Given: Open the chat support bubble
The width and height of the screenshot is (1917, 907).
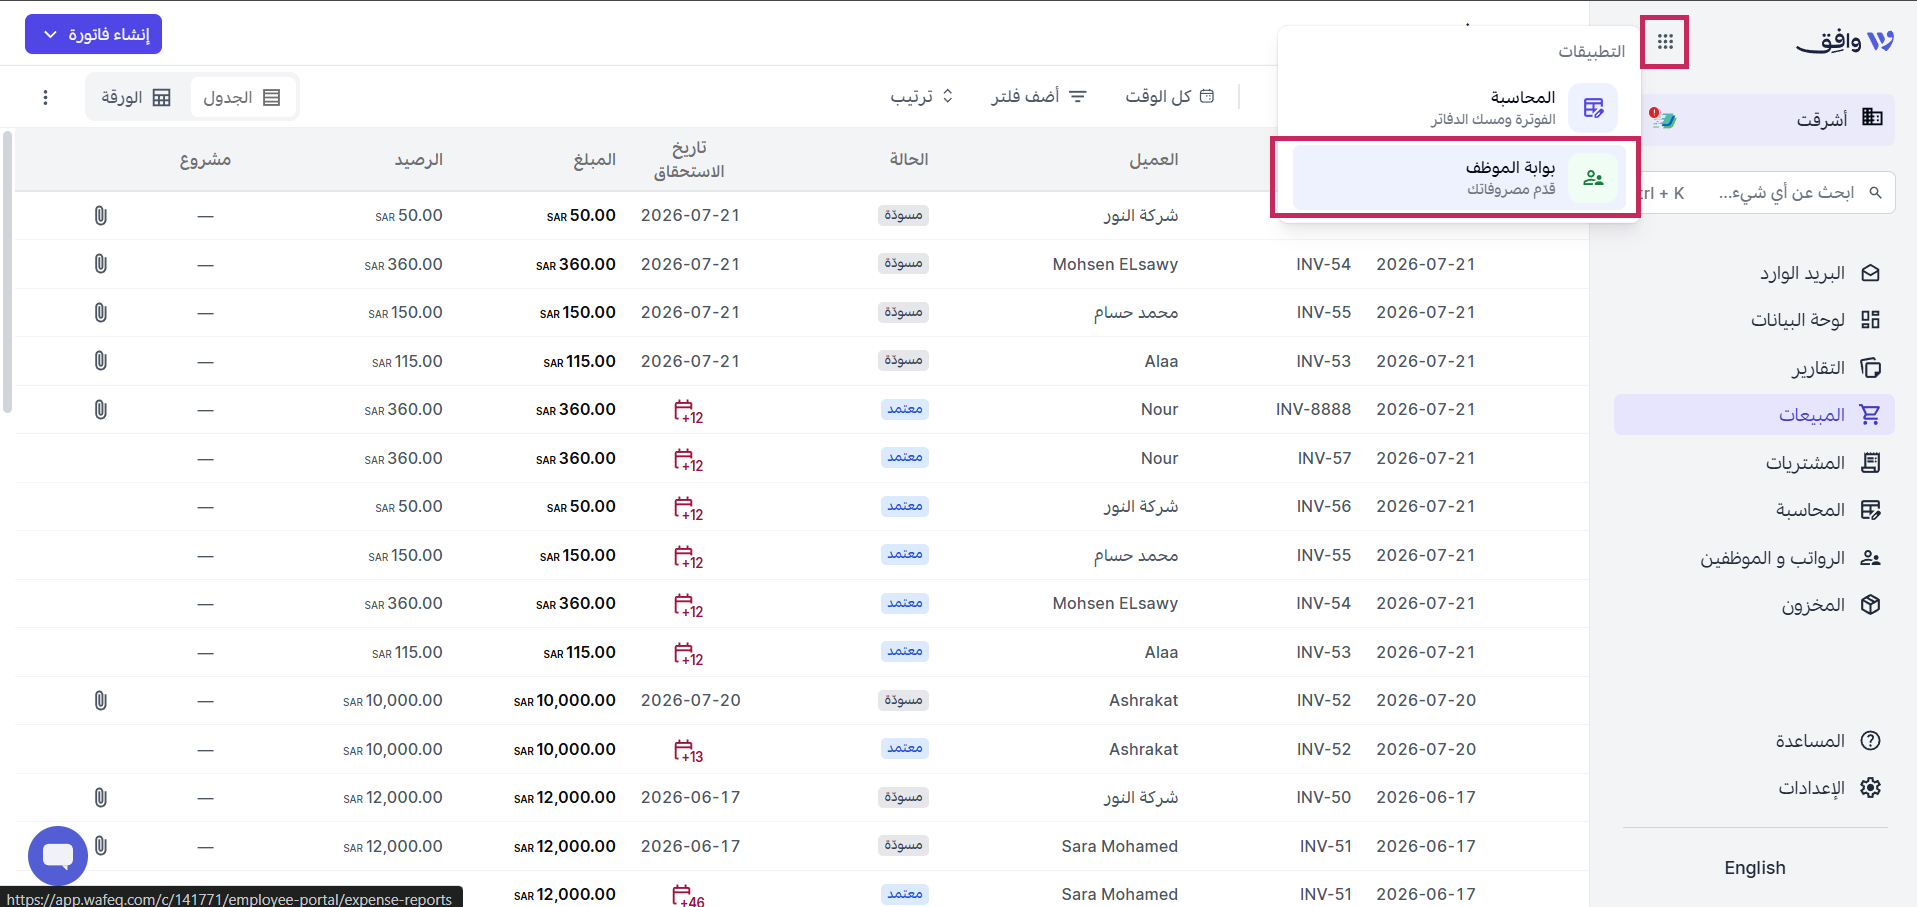Looking at the screenshot, I should [58, 856].
